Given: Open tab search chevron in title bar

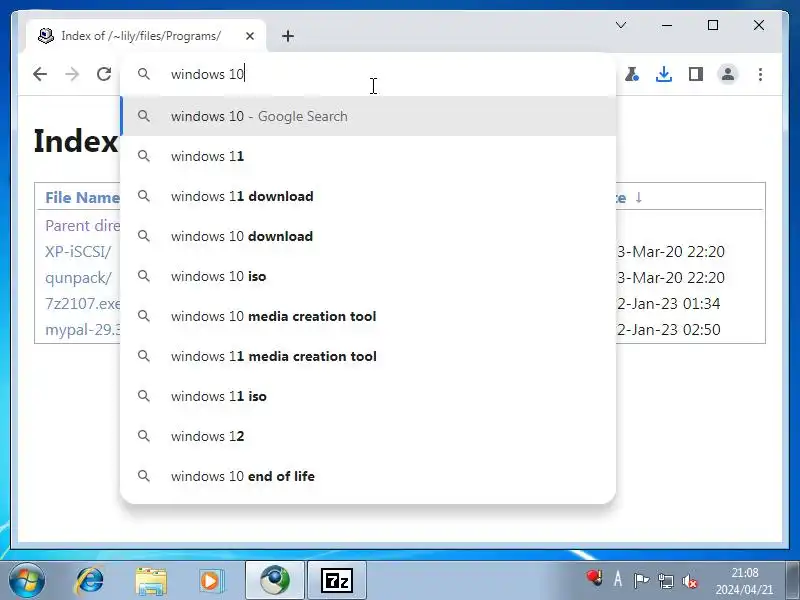Looking at the screenshot, I should tap(621, 25).
